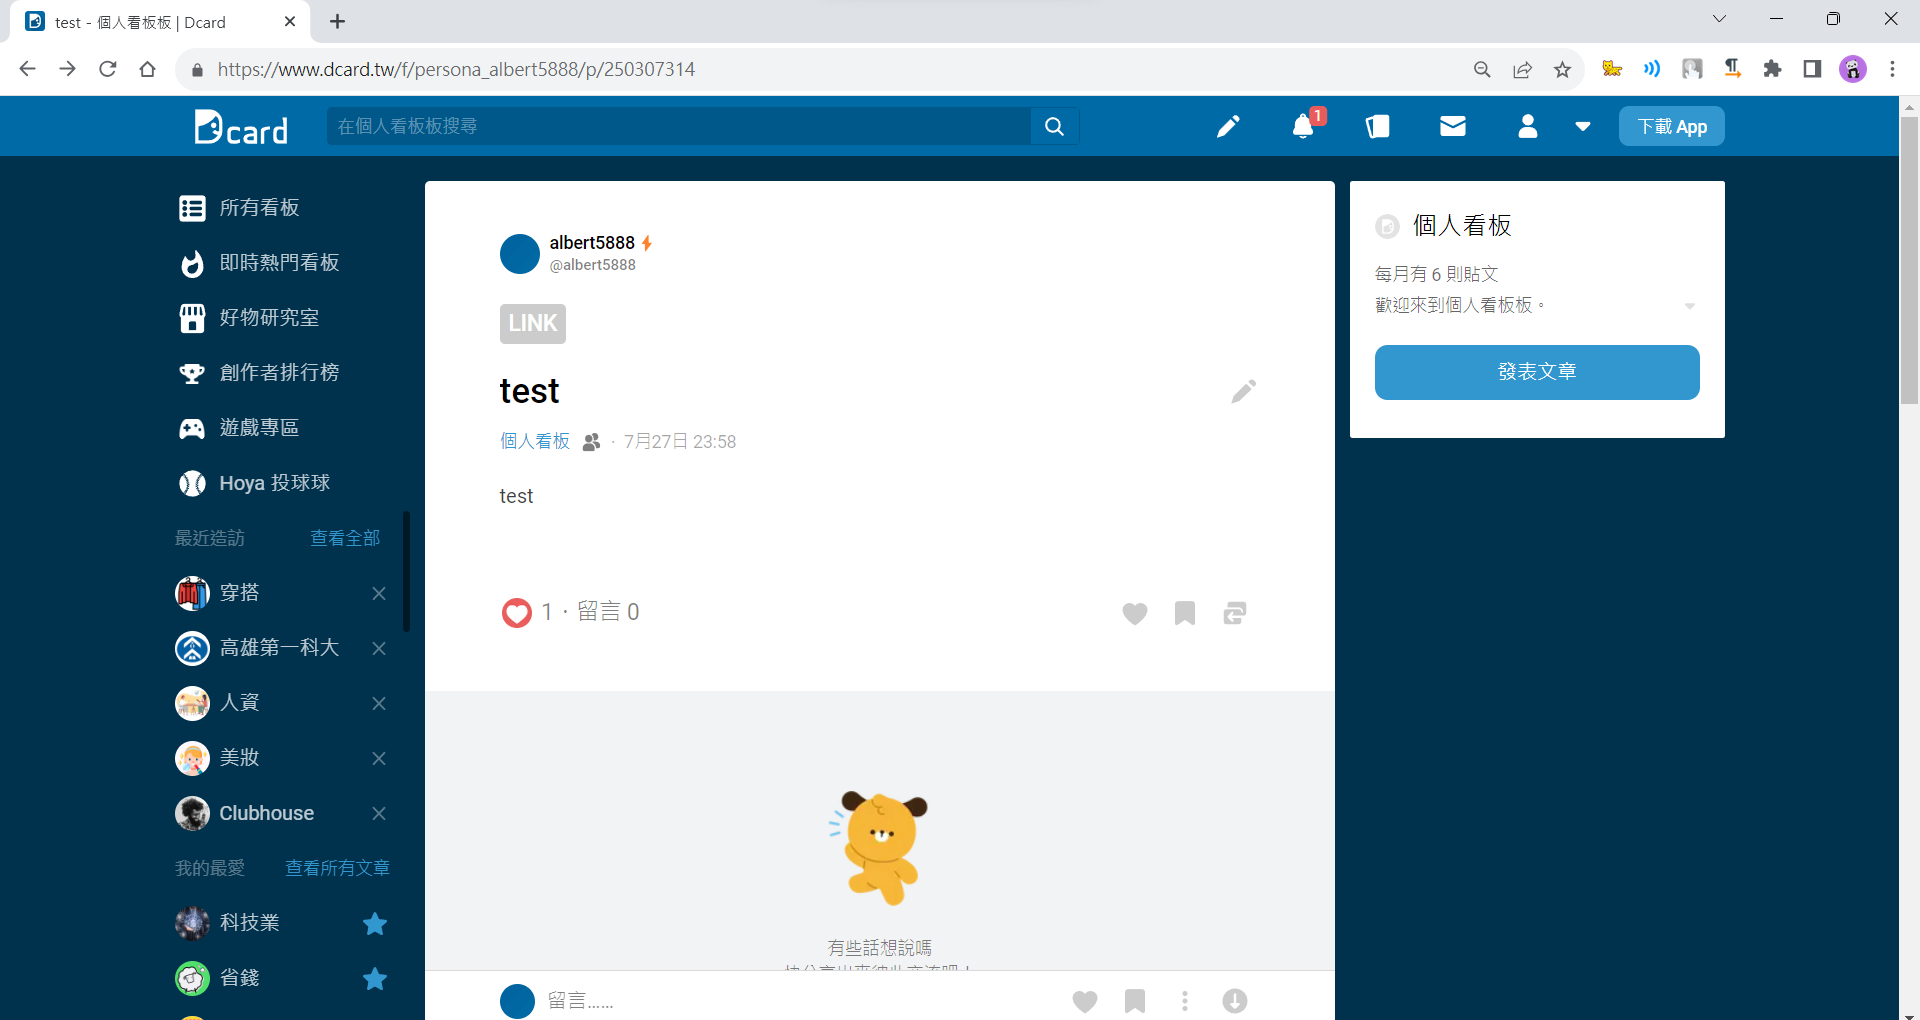The height and width of the screenshot is (1020, 1920).
Task: Remove 人資 from recent visits
Action: pyautogui.click(x=379, y=703)
